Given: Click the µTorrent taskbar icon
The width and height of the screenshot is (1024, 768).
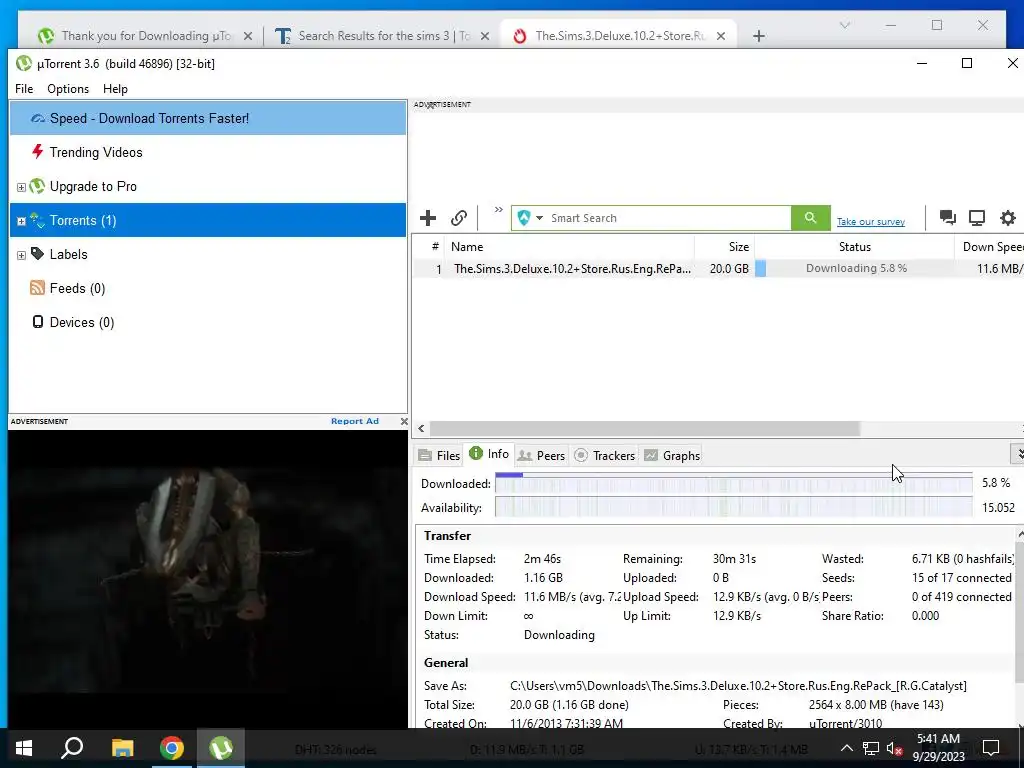Looking at the screenshot, I should [221, 748].
